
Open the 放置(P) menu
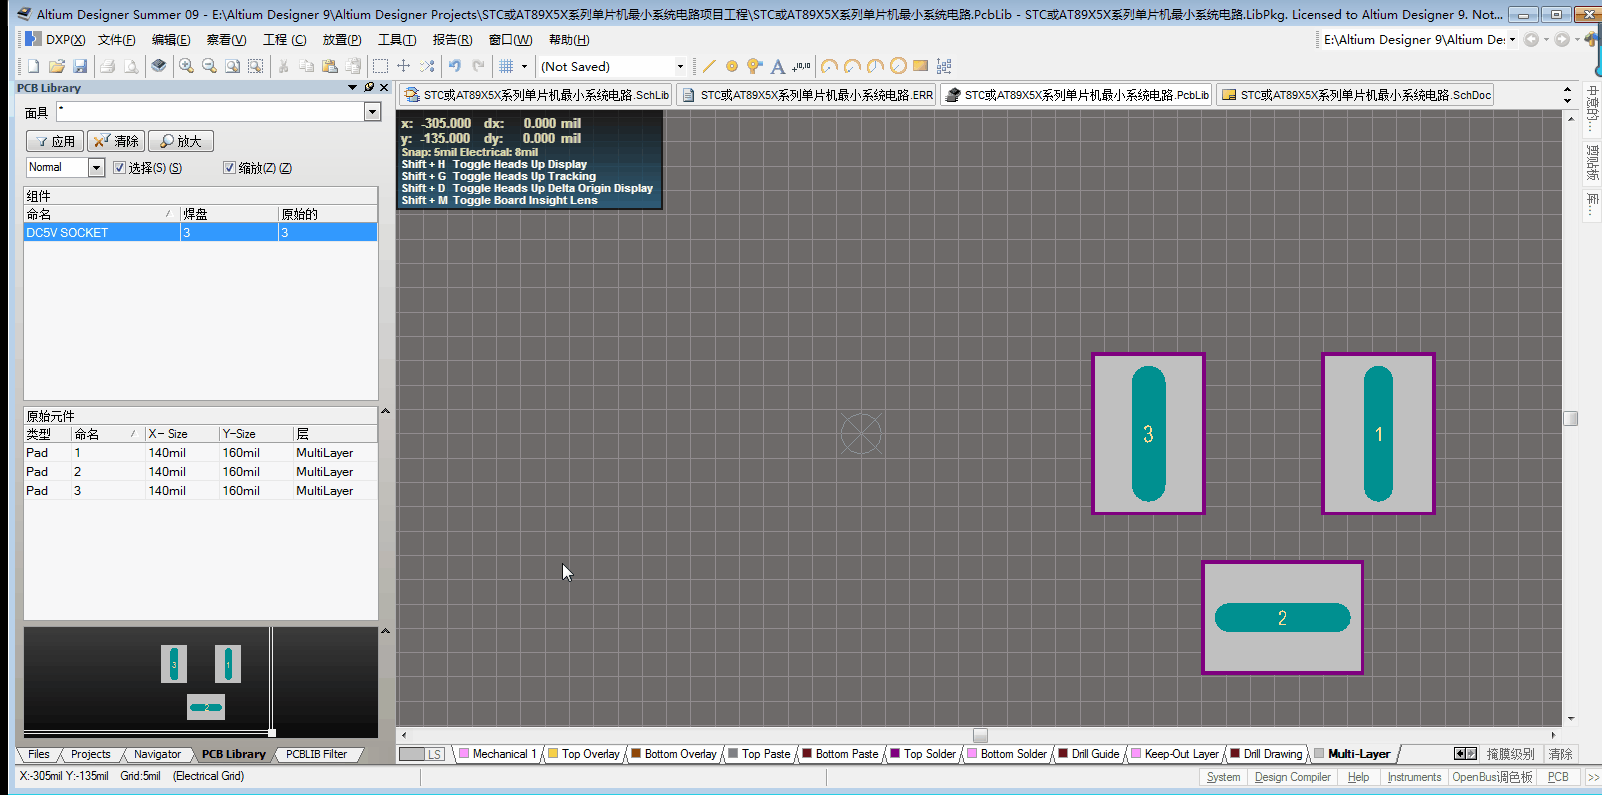342,40
